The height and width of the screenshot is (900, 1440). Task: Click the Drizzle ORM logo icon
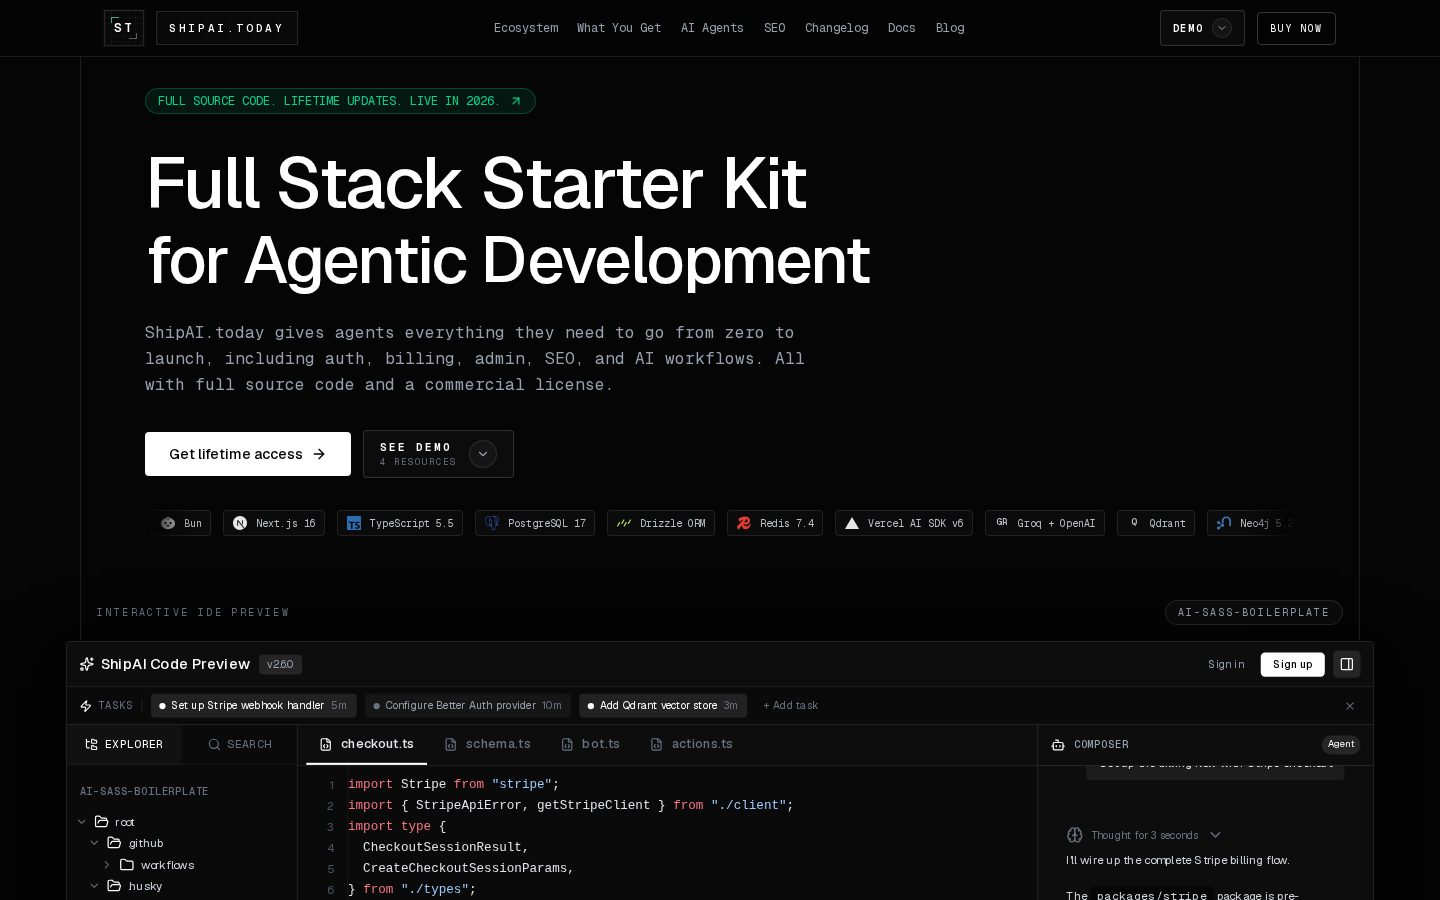(624, 523)
